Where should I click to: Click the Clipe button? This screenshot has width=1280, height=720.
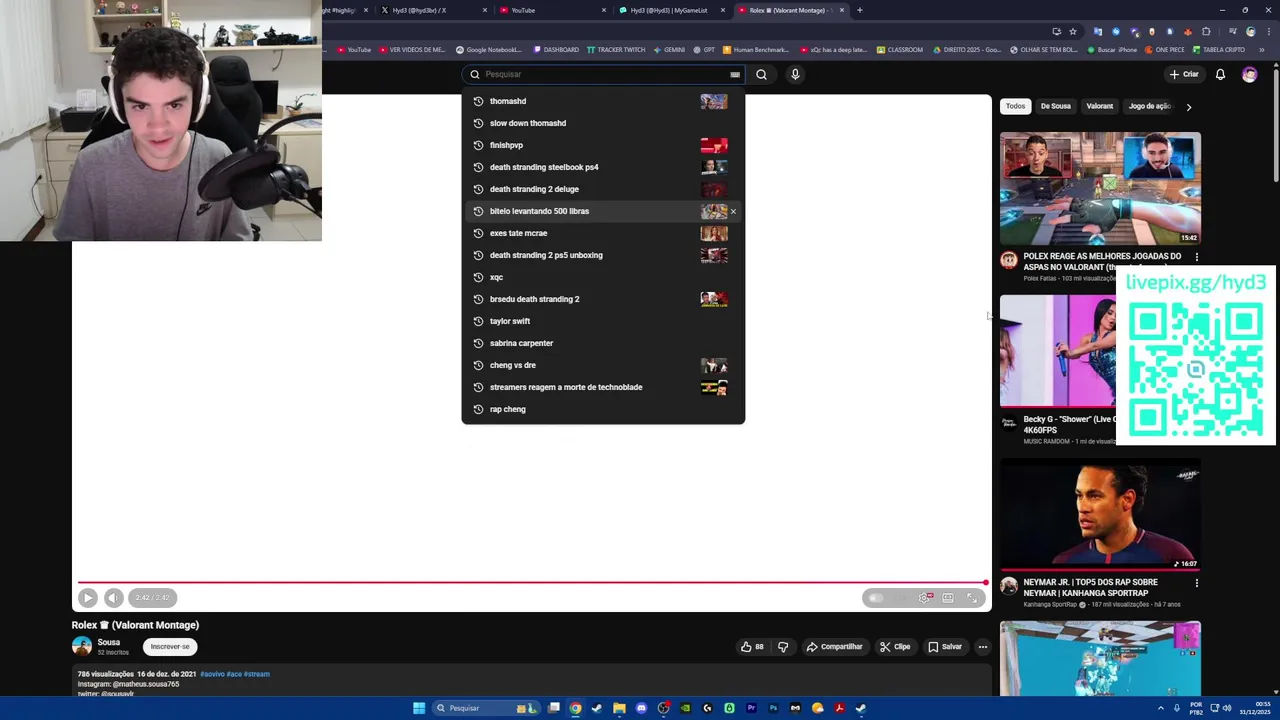click(895, 647)
